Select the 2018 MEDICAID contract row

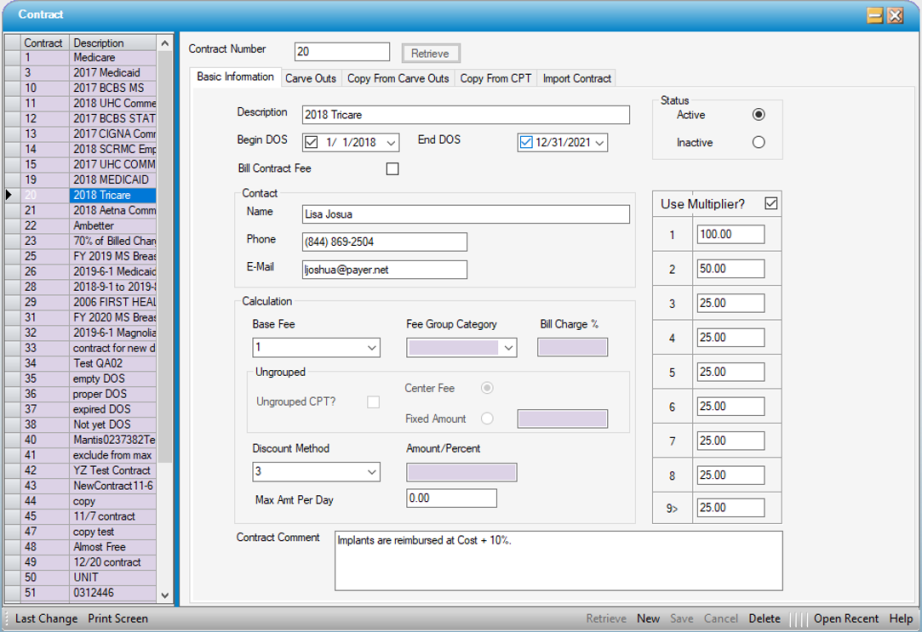[113, 180]
